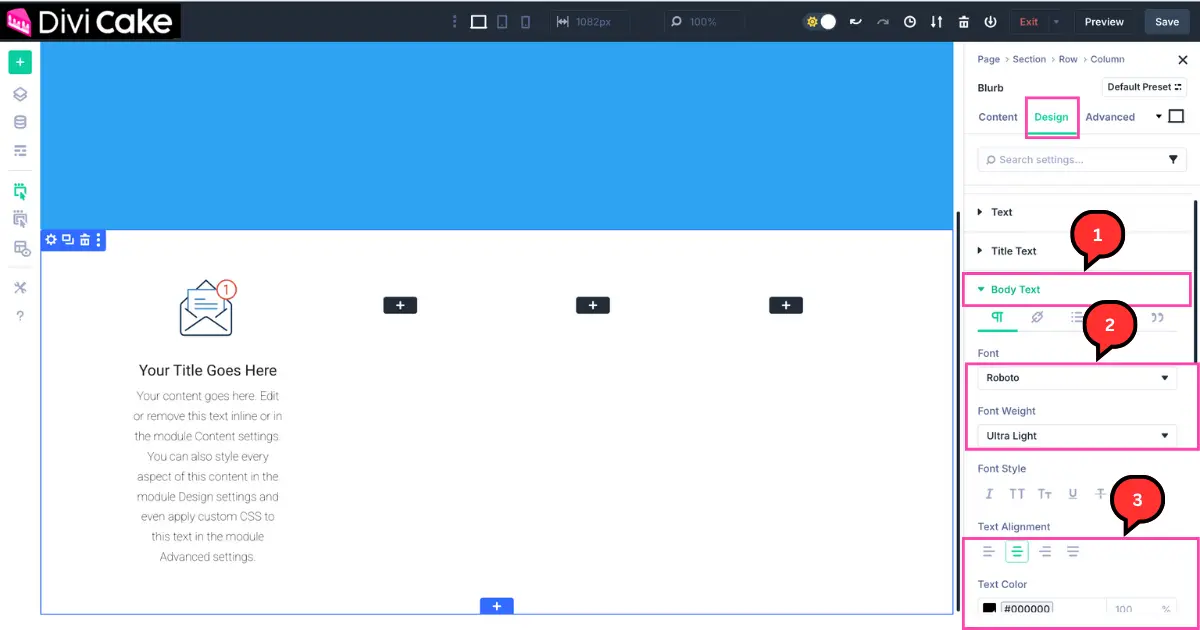Select the quote body text sub-tab
Screen dimensions: 1200x630
pos(1157,318)
